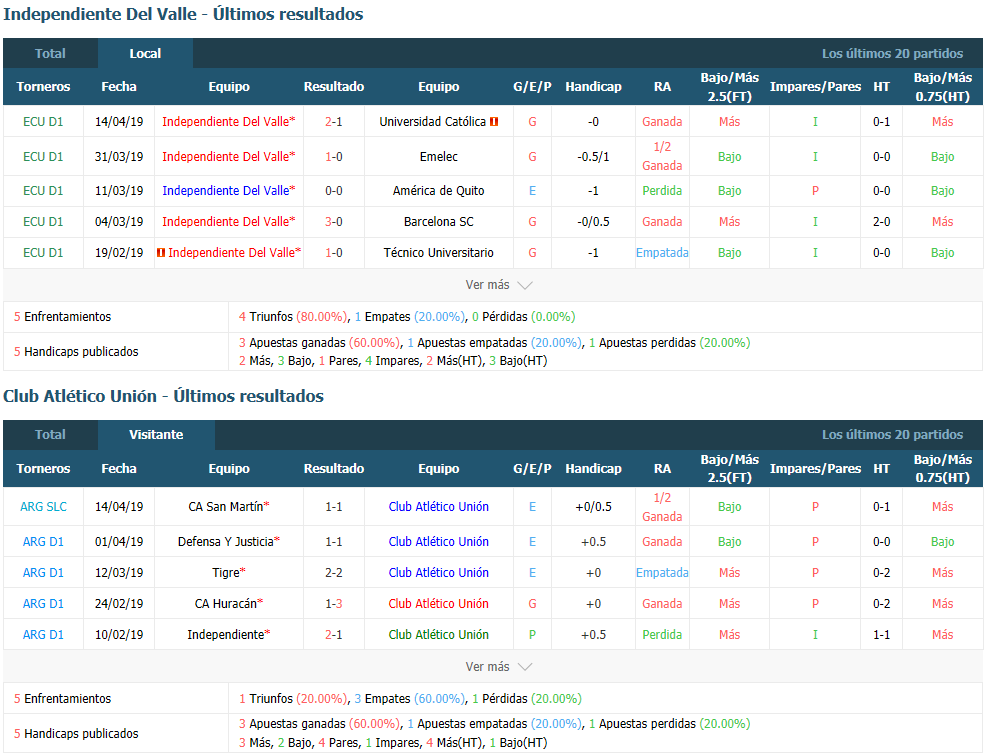The height and width of the screenshot is (756, 989).
Task: Click the 0-0 result against América de Quito
Action: click(x=334, y=190)
